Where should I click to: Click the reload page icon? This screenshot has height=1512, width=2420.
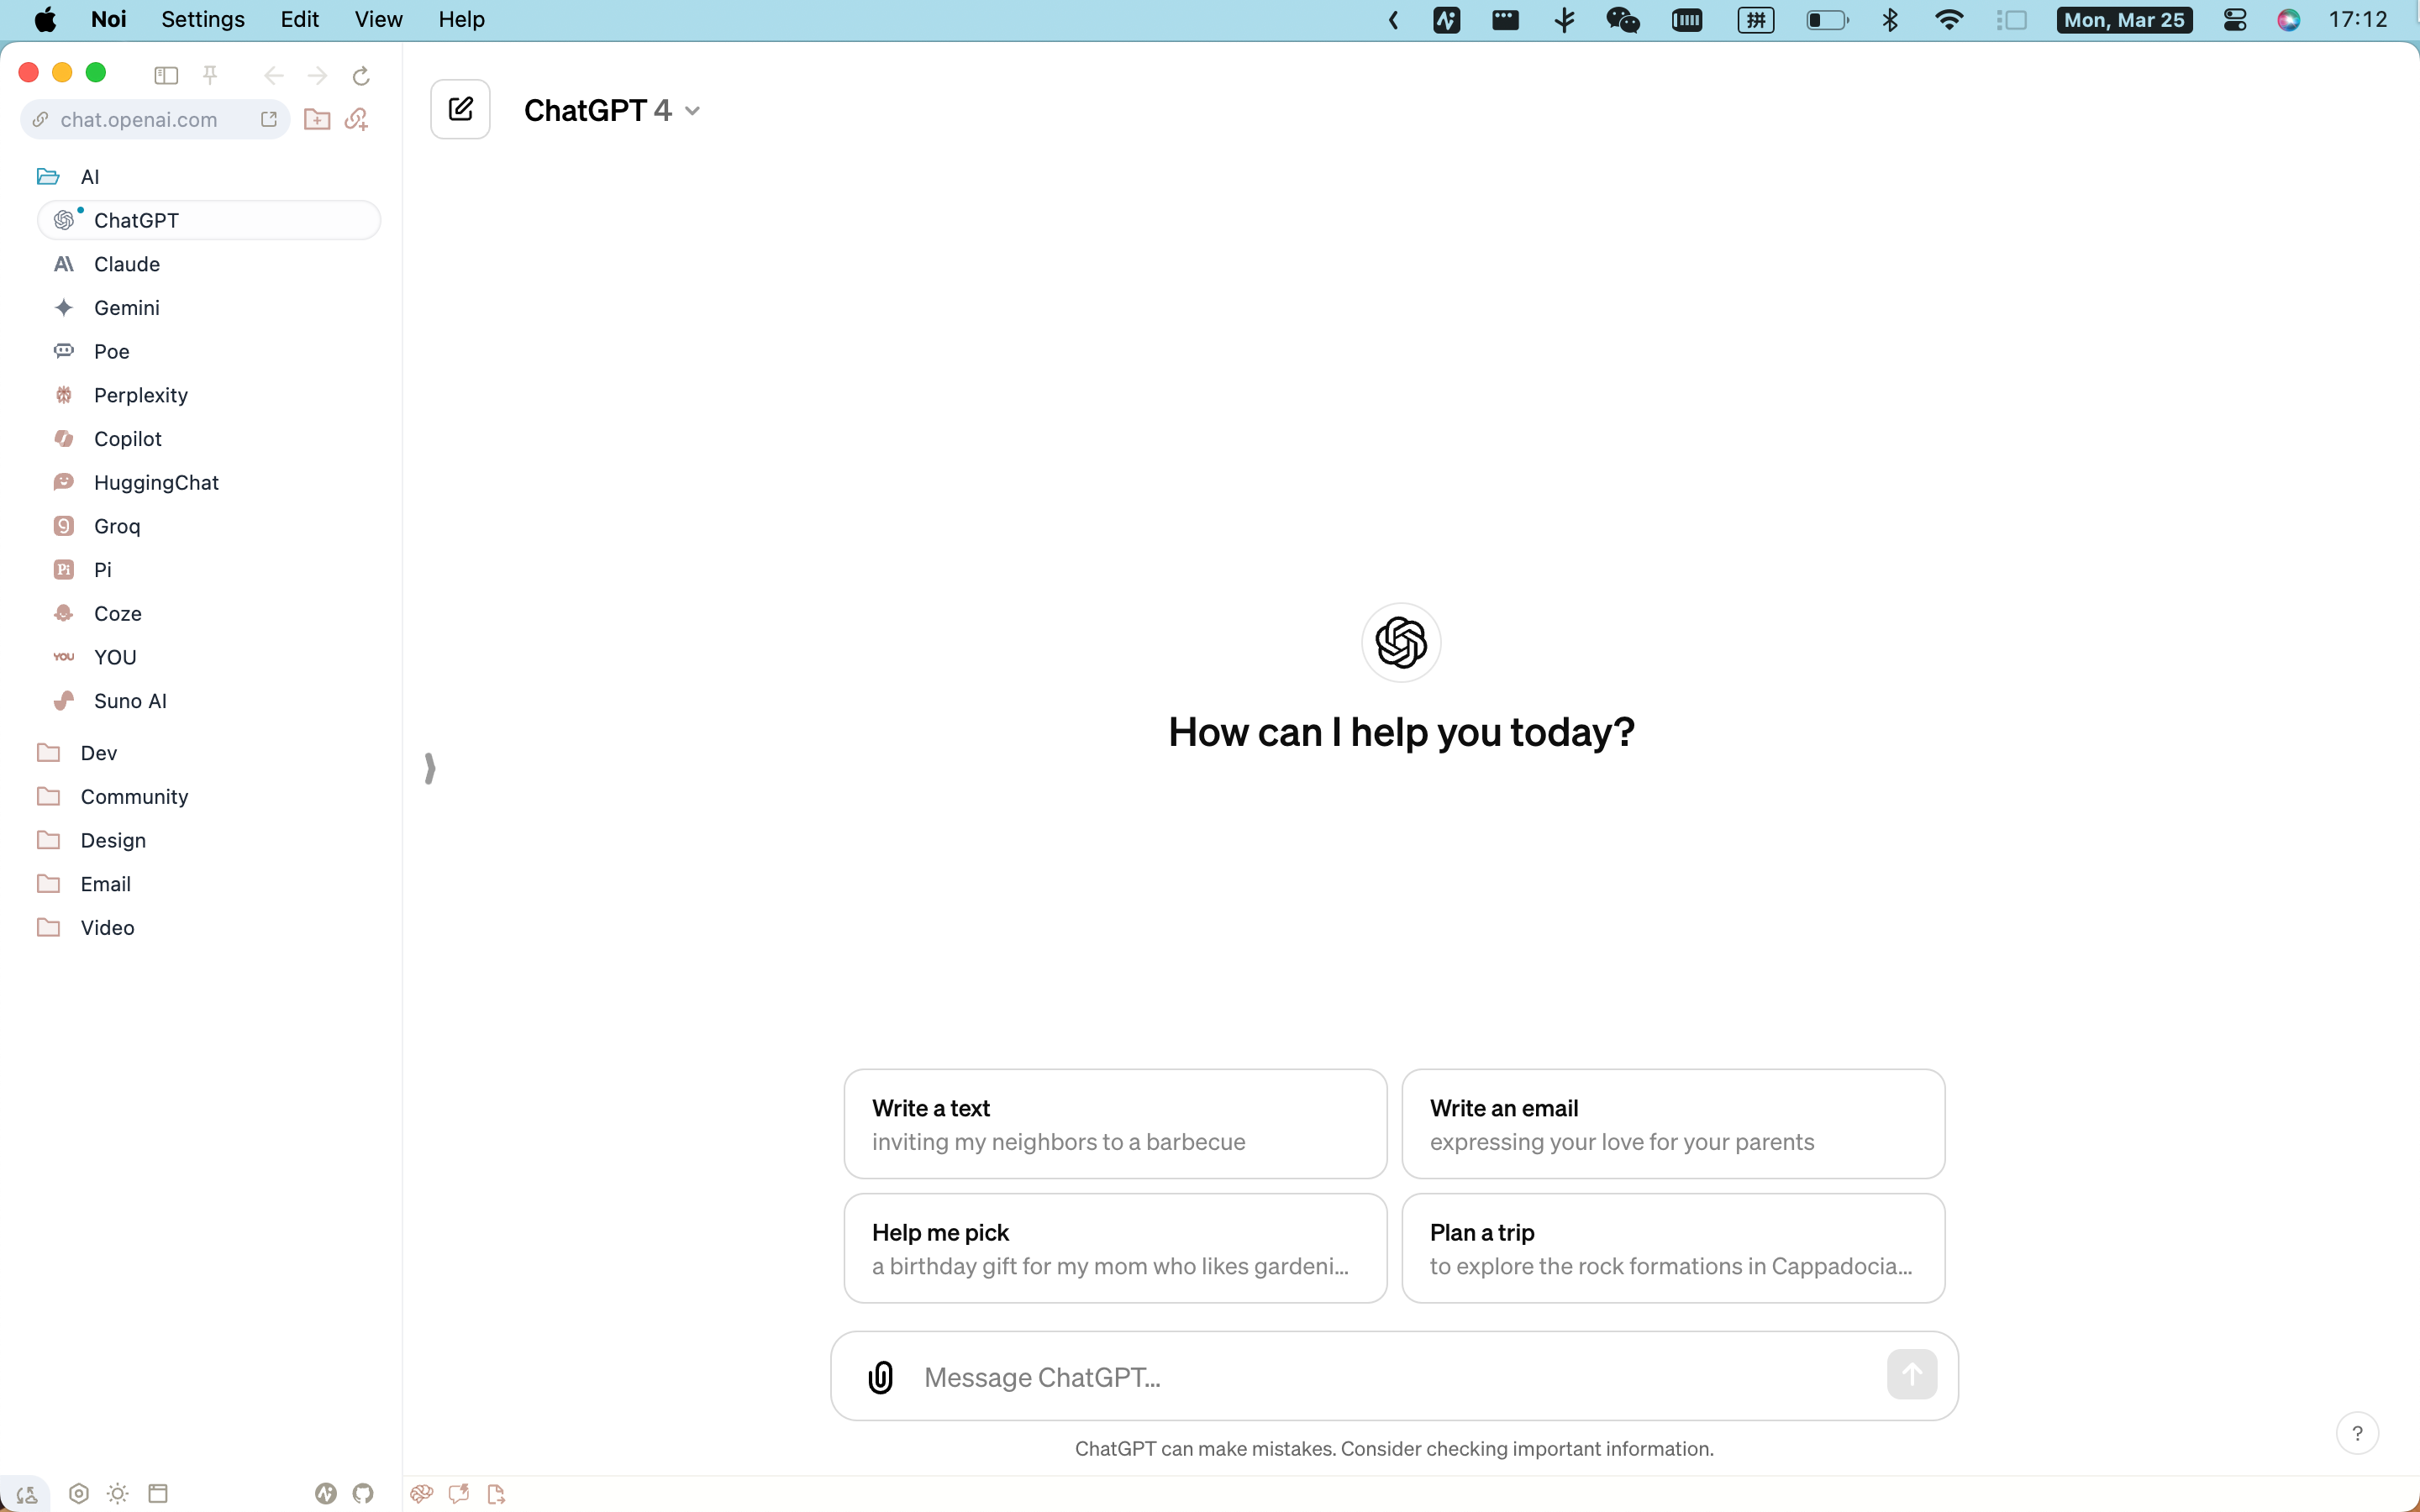coord(361,75)
